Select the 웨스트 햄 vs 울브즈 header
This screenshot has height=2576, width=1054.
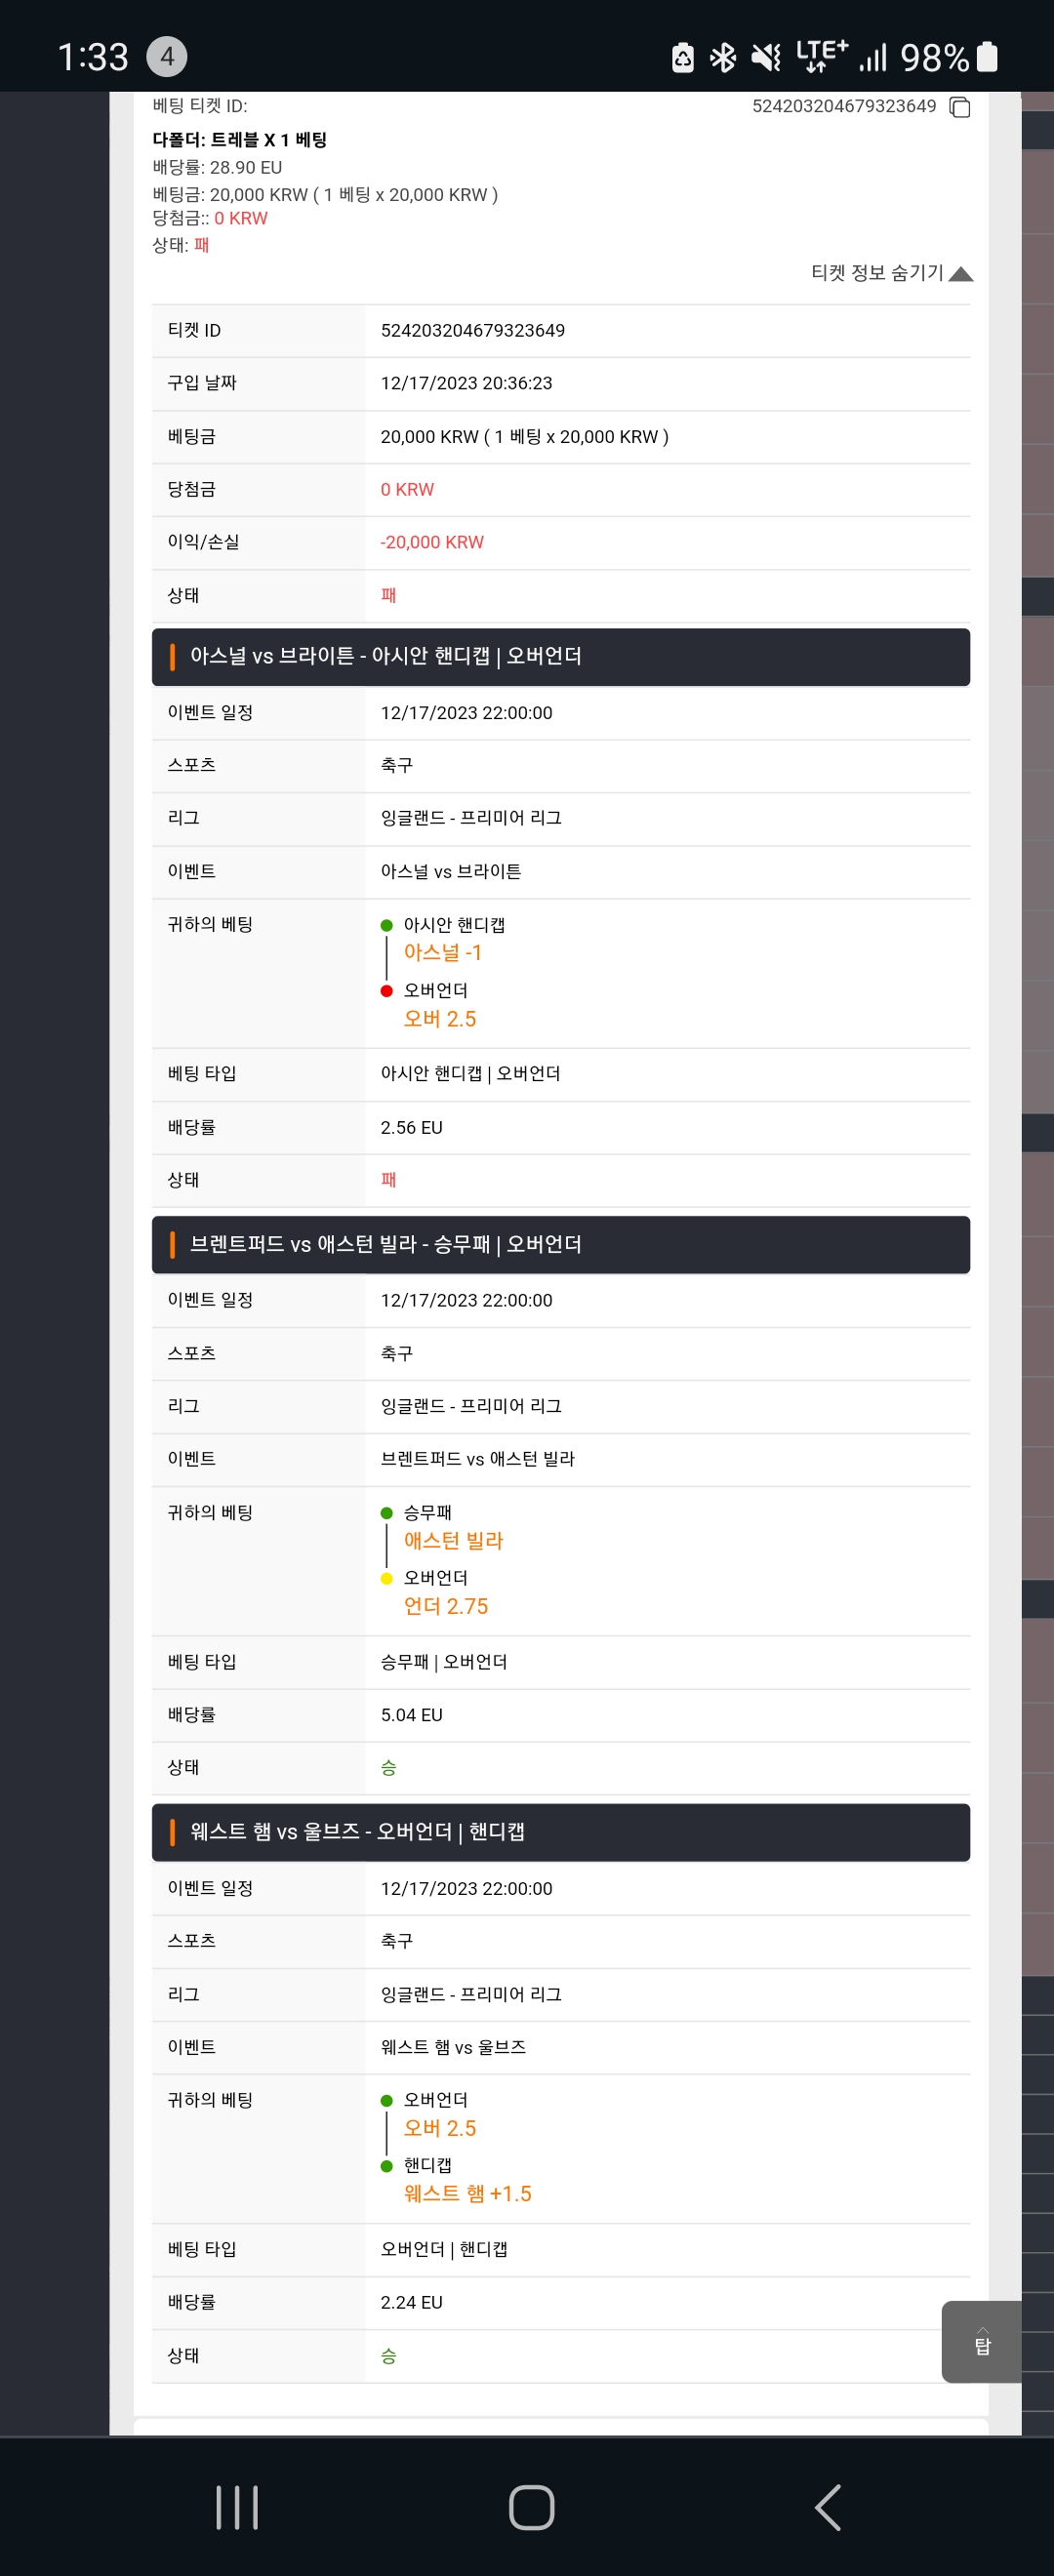[561, 1832]
